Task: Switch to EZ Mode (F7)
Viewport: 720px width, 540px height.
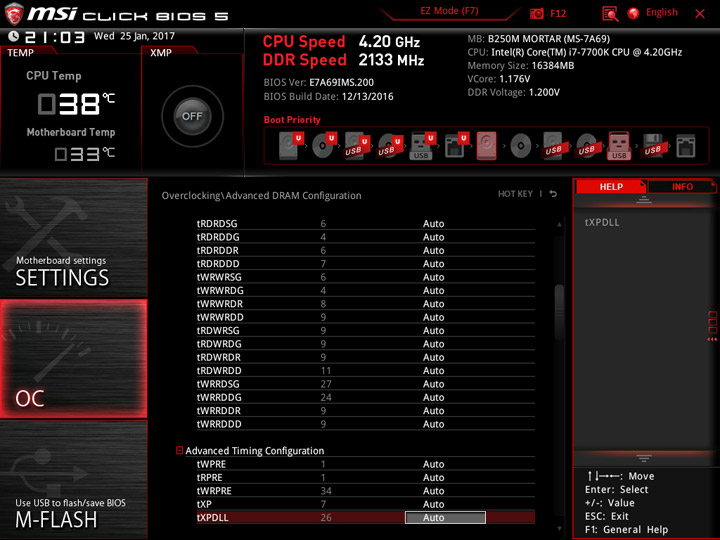Action: (x=449, y=11)
